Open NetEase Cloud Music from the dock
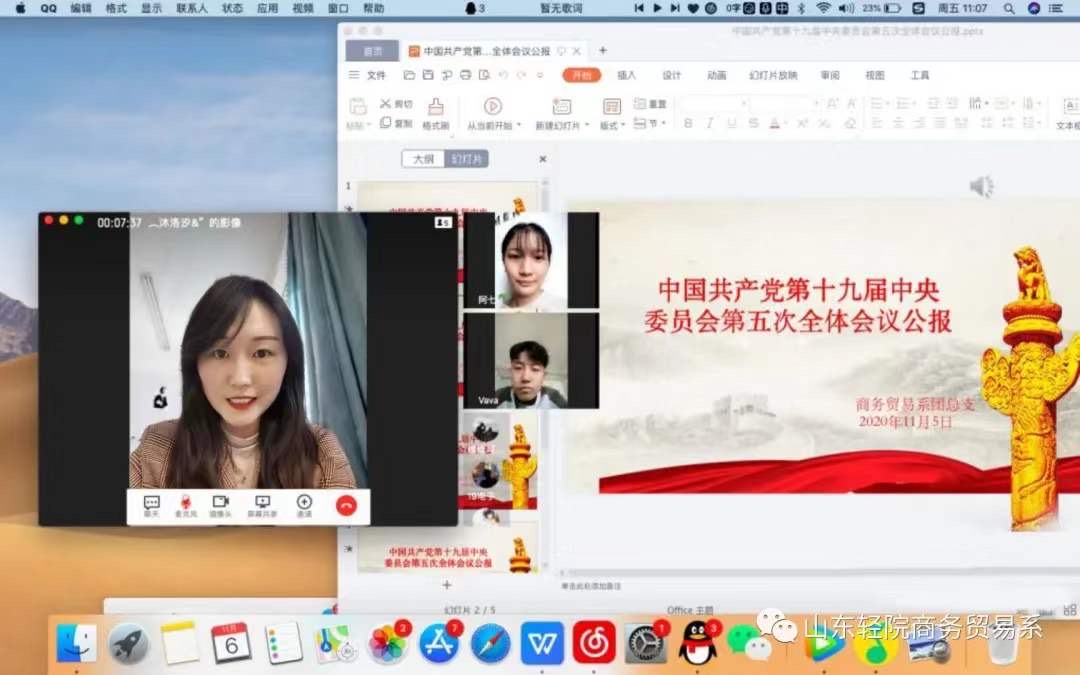Image resolution: width=1080 pixels, height=675 pixels. (x=594, y=643)
